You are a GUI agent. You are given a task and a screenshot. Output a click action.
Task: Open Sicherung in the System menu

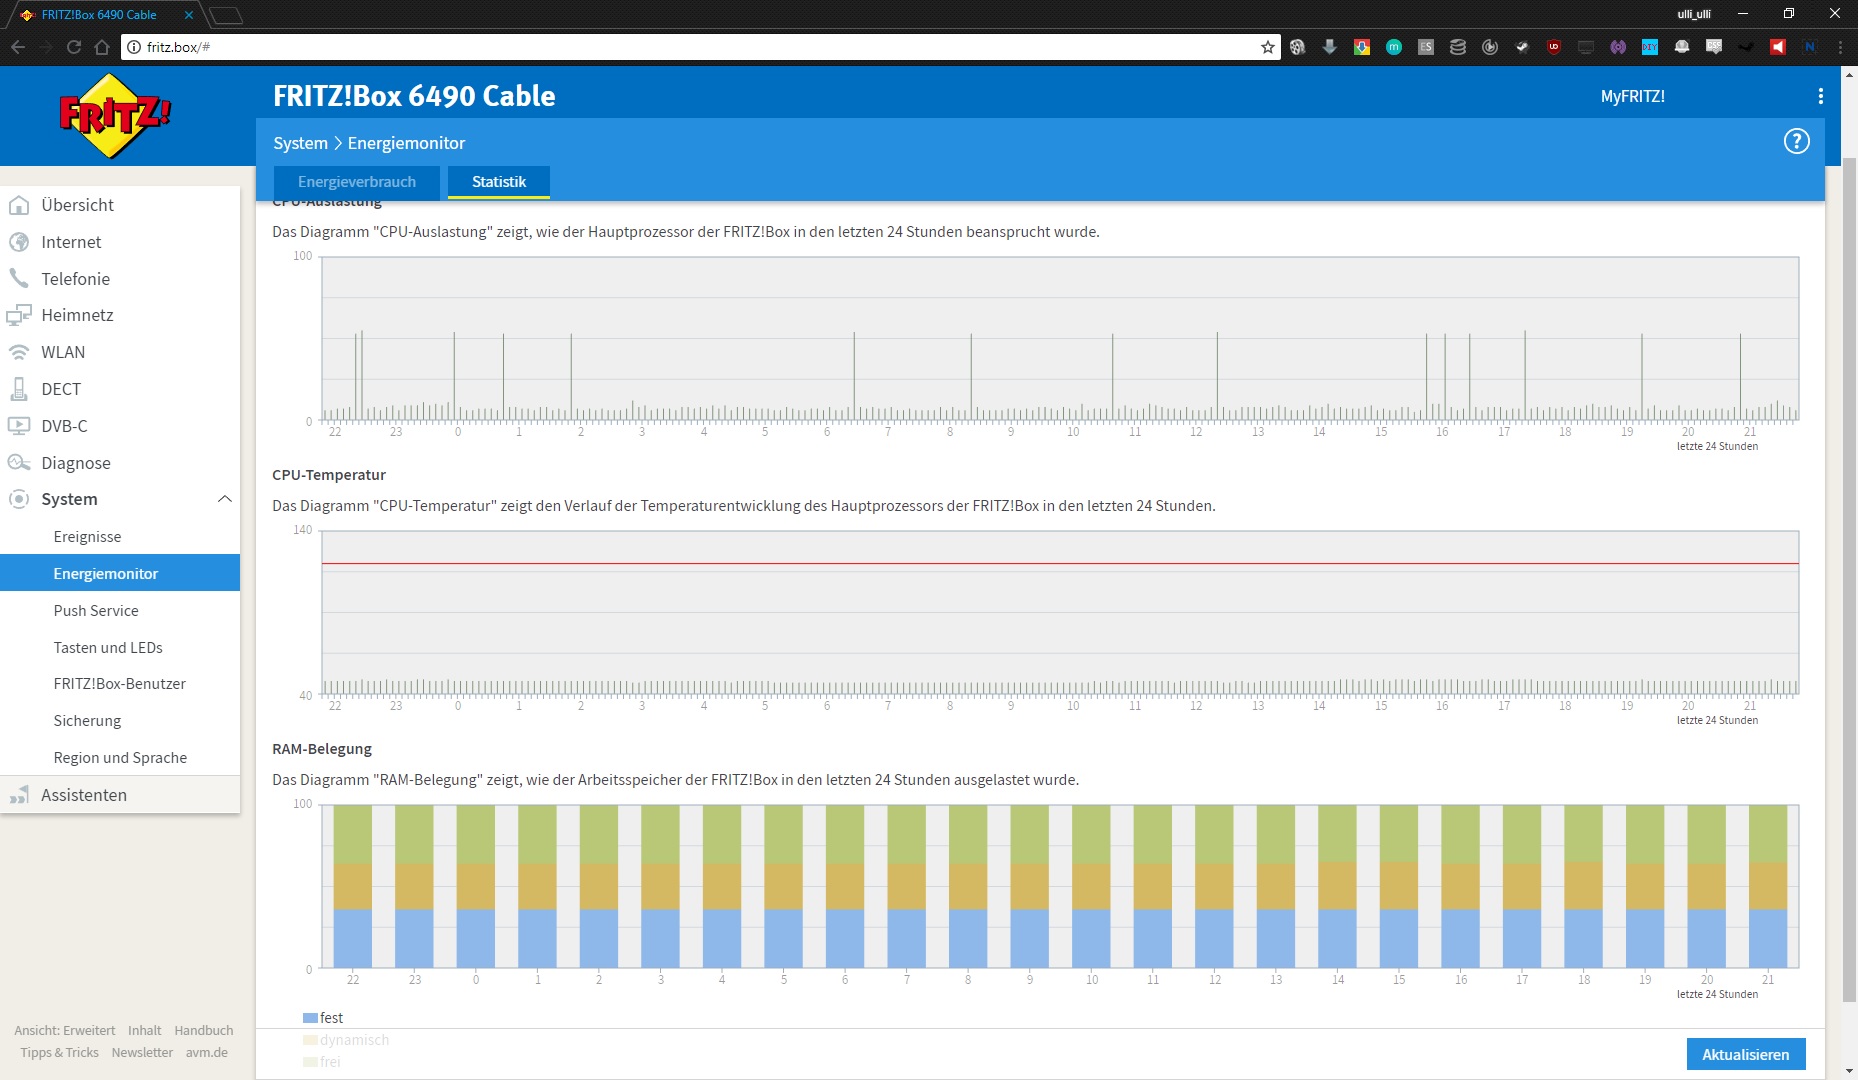point(87,721)
